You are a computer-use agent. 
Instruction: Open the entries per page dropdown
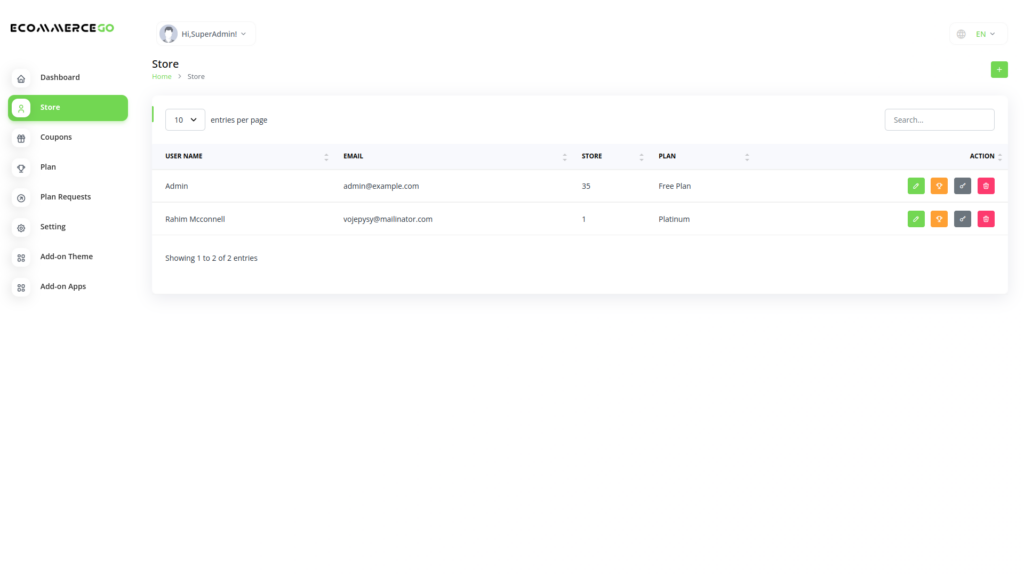(x=184, y=119)
